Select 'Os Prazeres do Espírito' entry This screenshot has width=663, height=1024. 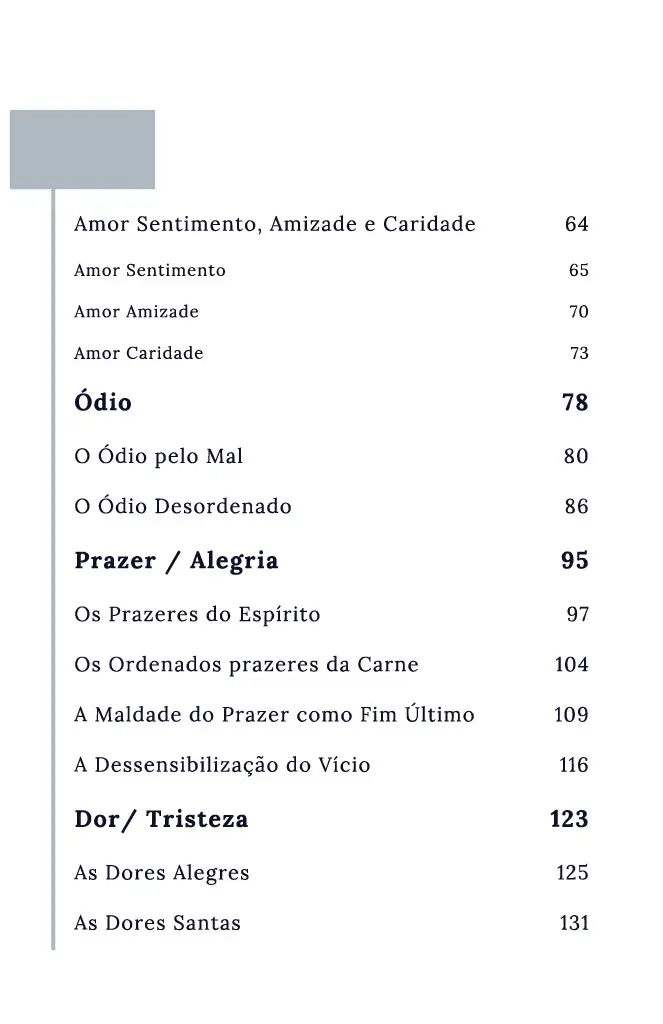tap(197, 615)
